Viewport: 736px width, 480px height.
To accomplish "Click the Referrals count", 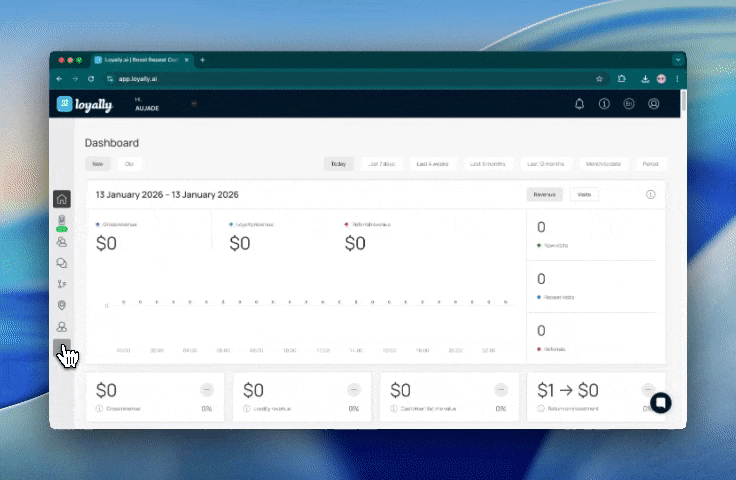I will [x=541, y=330].
